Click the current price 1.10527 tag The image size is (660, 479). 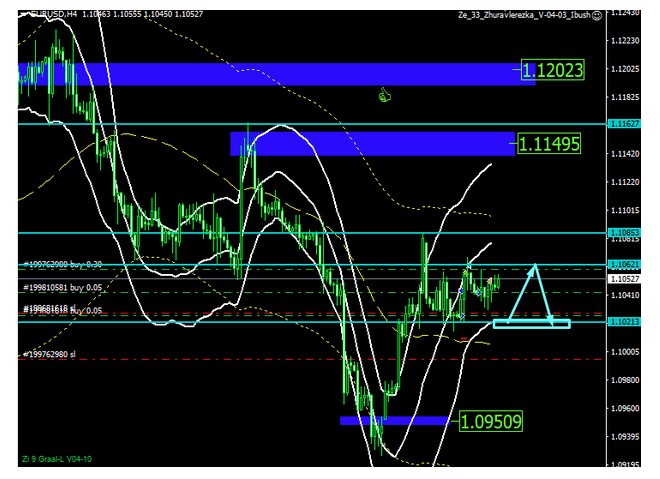625,279
